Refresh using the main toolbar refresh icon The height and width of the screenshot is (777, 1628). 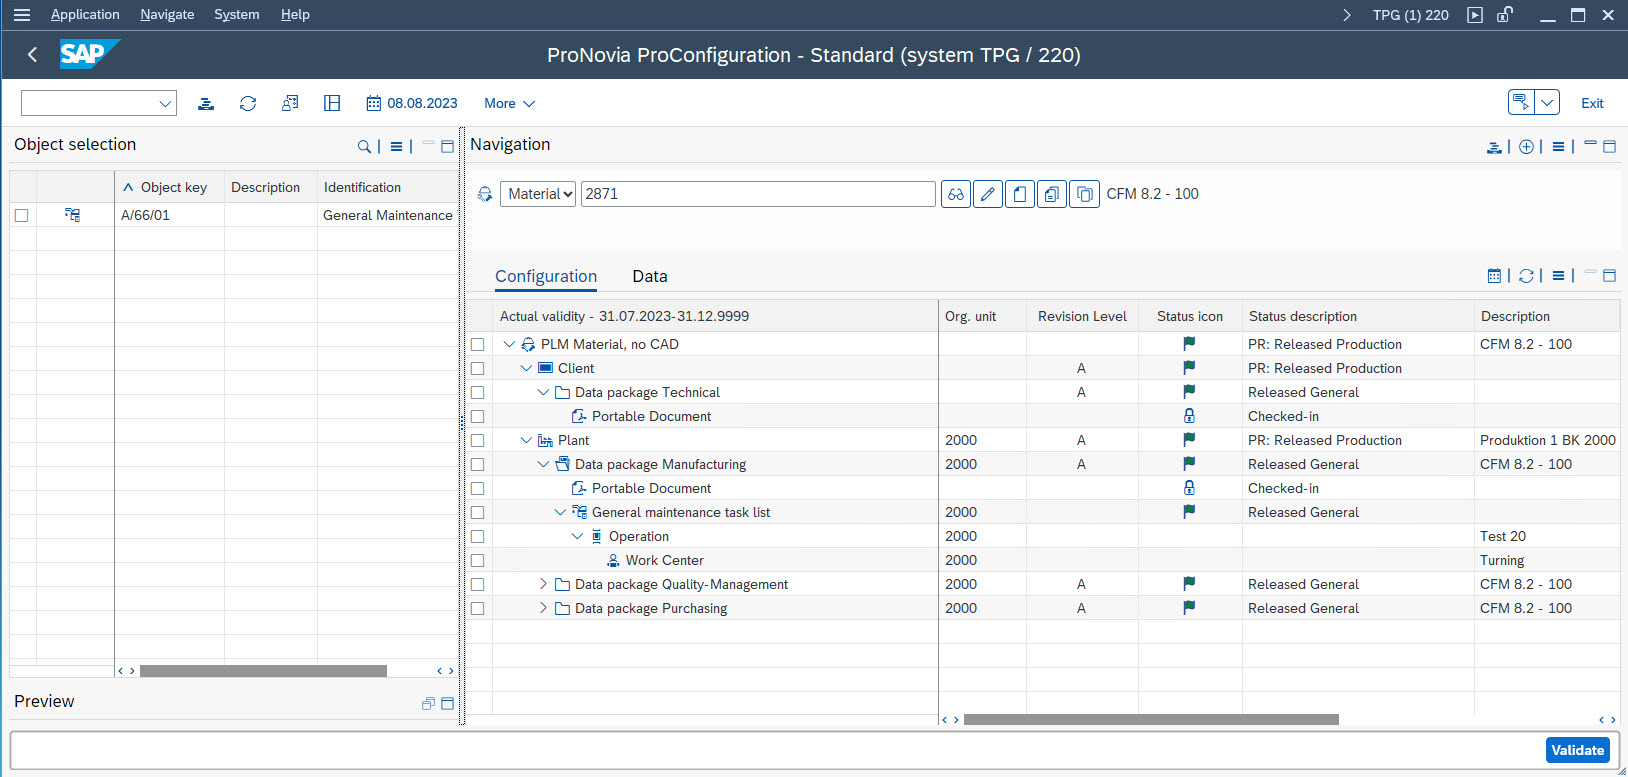[248, 103]
